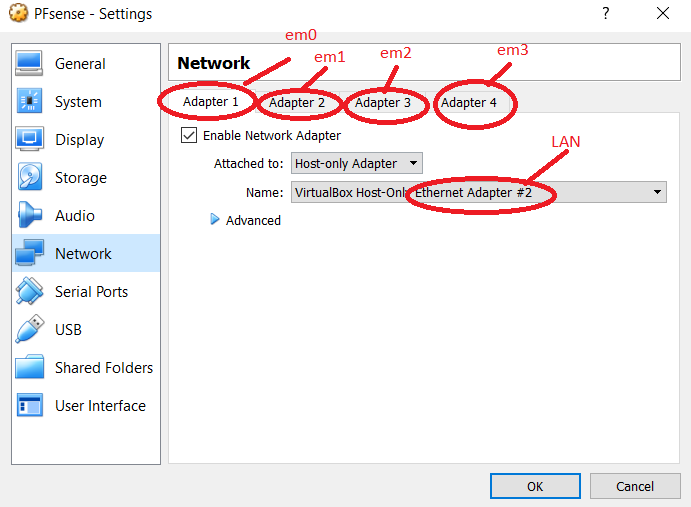This screenshot has width=691, height=507.
Task: Switch to the Adapter 1 tab
Action: [x=211, y=101]
